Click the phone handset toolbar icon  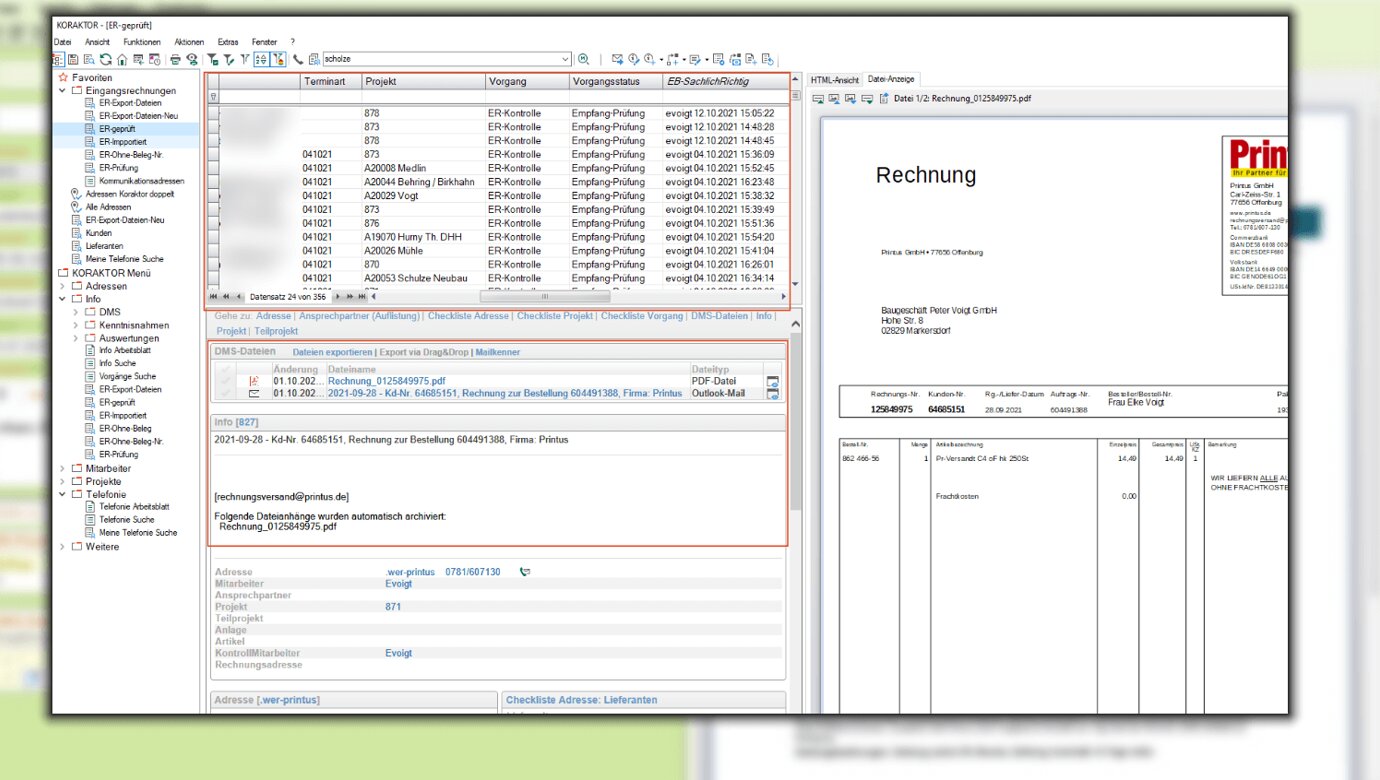click(x=298, y=60)
